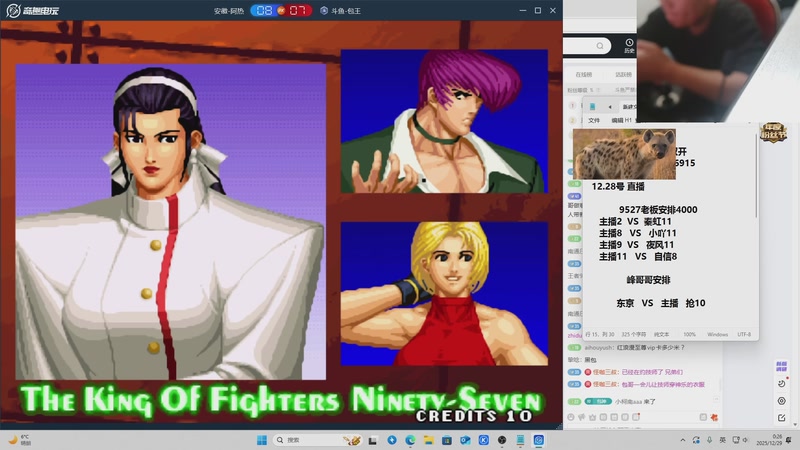
Task: Click the Notepad vertical scrollbar
Action: coord(756,176)
